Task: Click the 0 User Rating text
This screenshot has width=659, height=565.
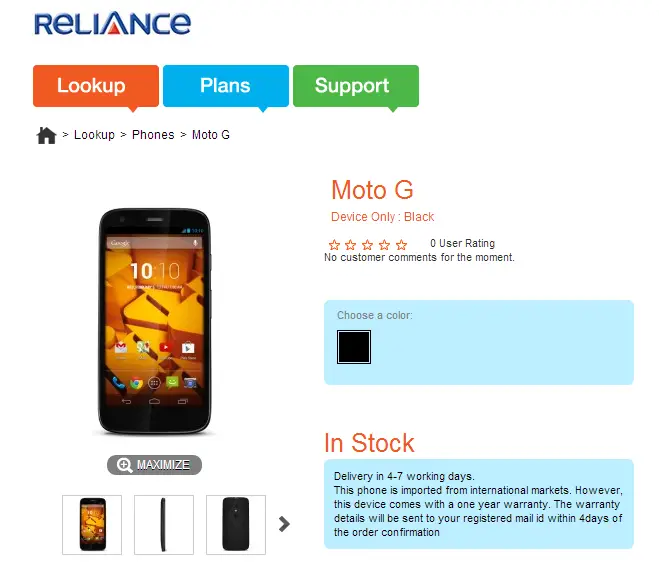Action: [x=462, y=243]
